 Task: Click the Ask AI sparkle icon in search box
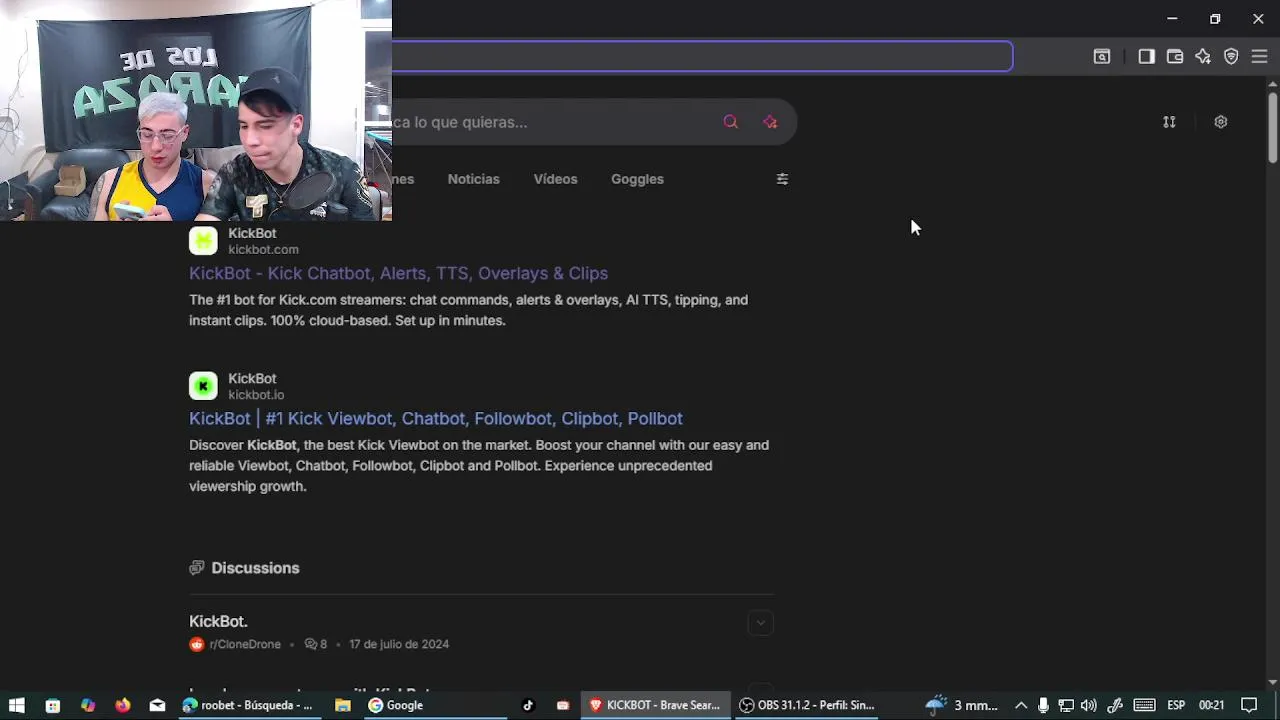770,122
